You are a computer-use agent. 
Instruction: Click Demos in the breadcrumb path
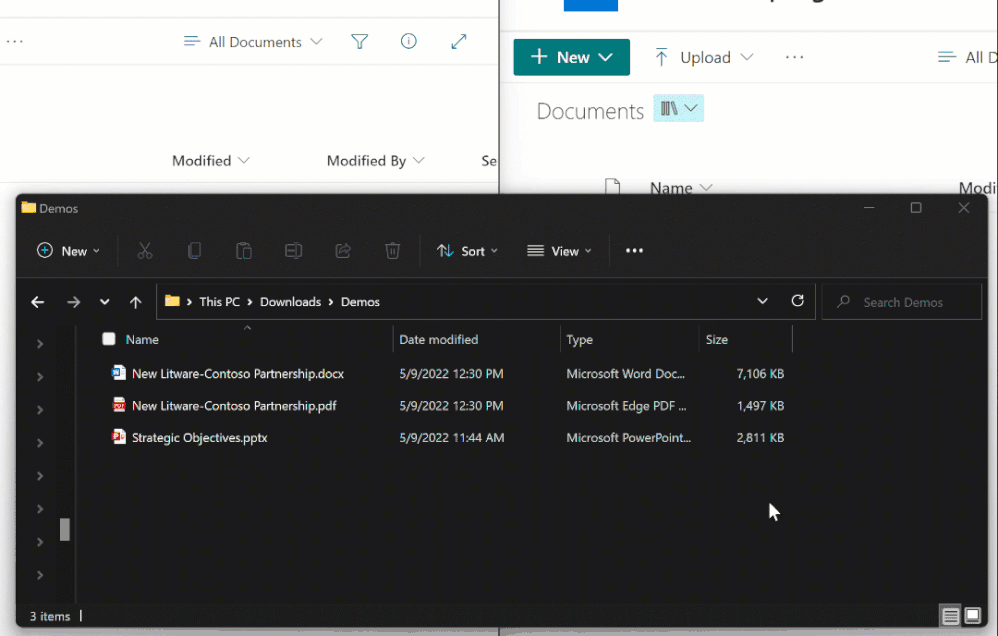pos(360,302)
